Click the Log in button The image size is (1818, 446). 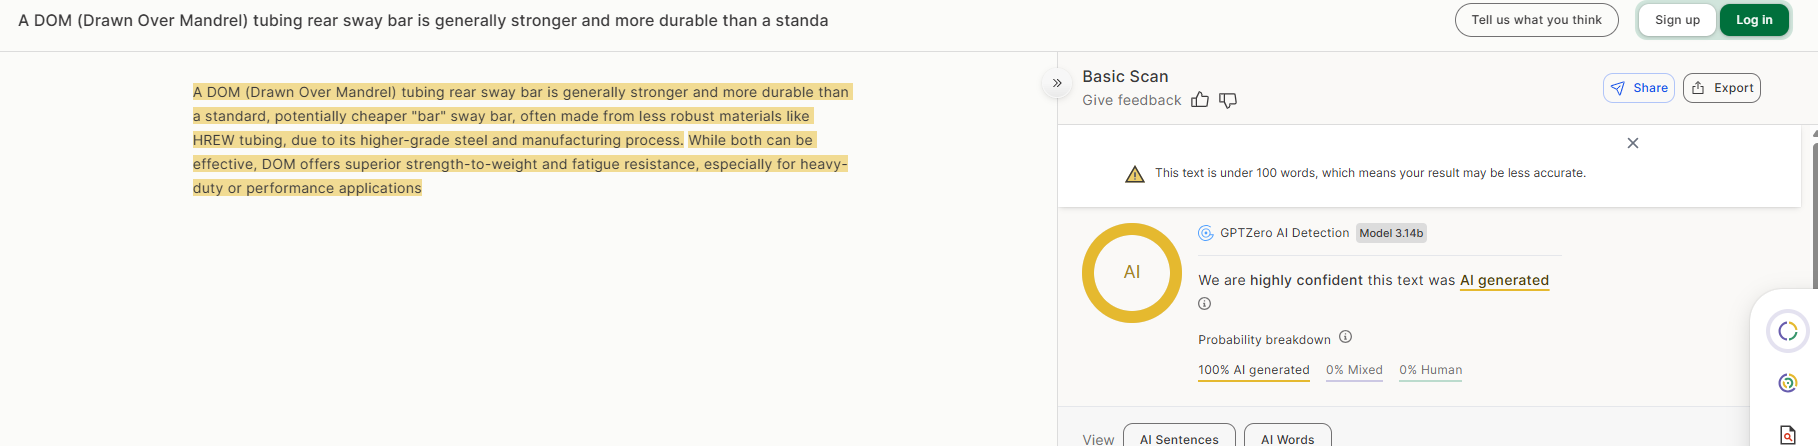(x=1754, y=20)
